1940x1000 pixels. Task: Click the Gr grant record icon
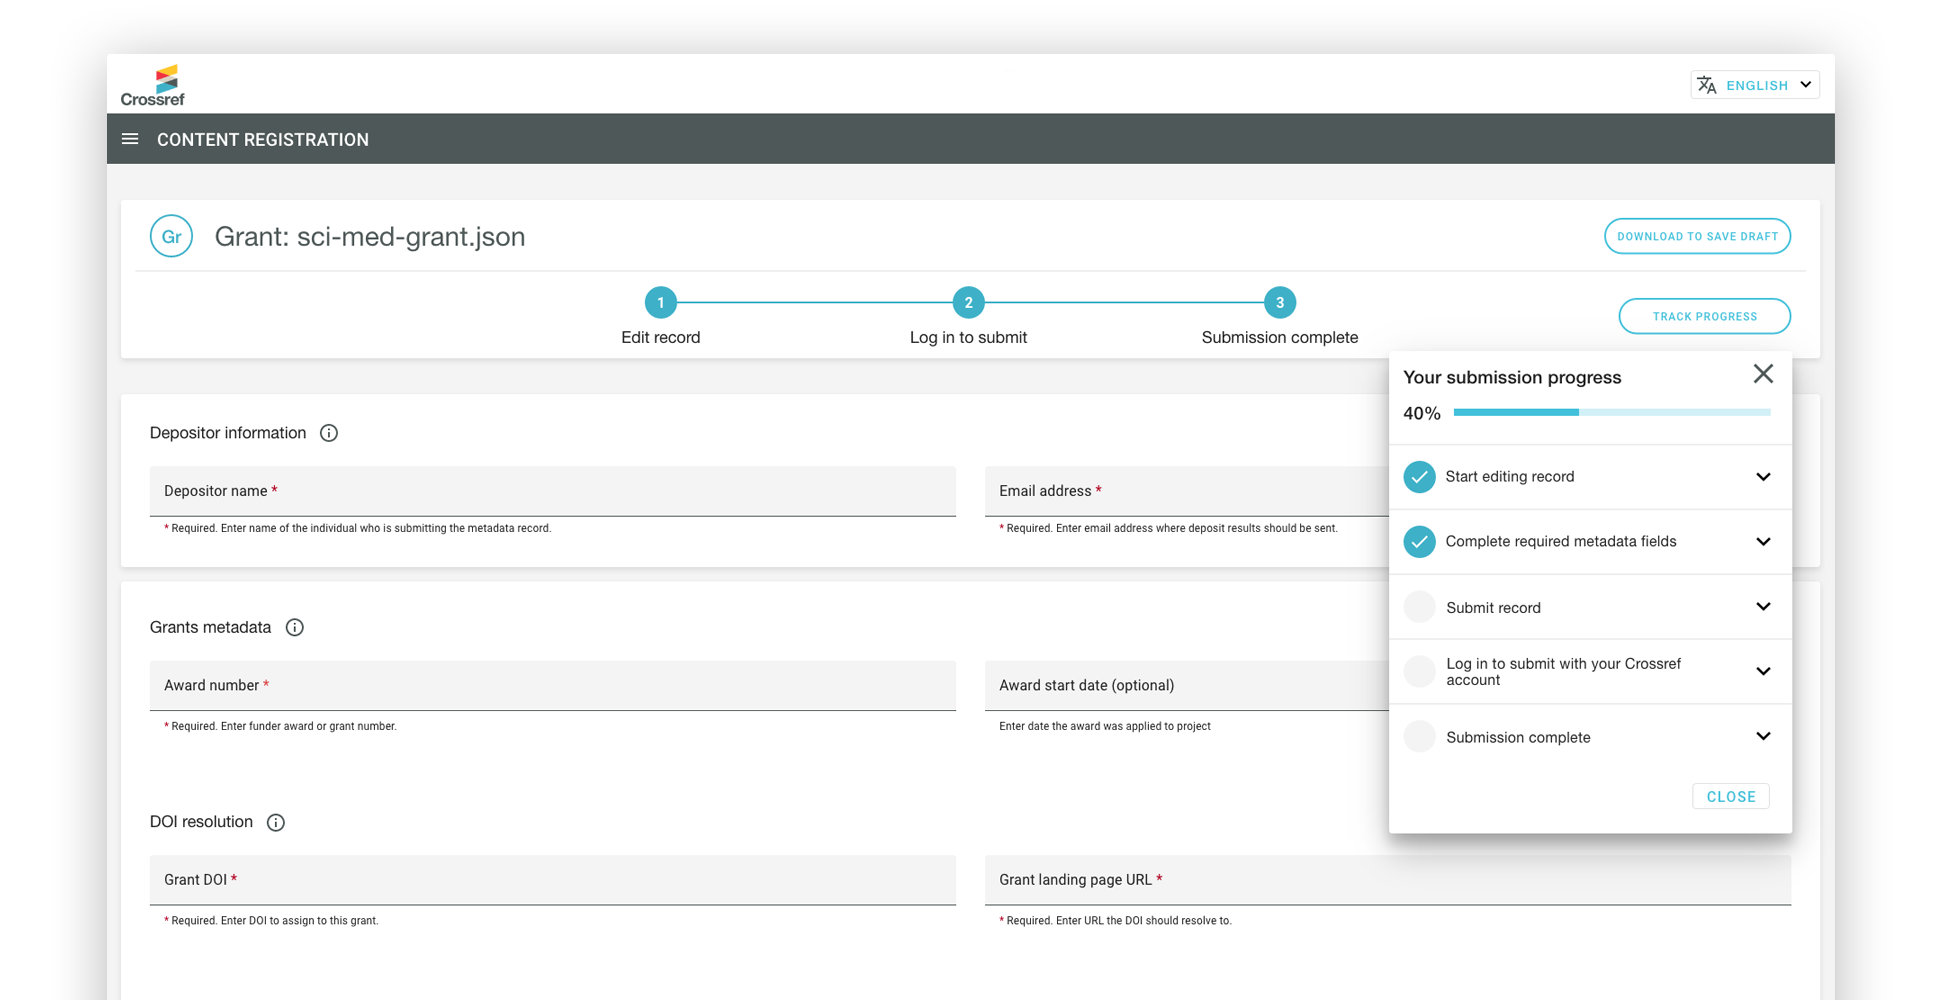pos(171,237)
